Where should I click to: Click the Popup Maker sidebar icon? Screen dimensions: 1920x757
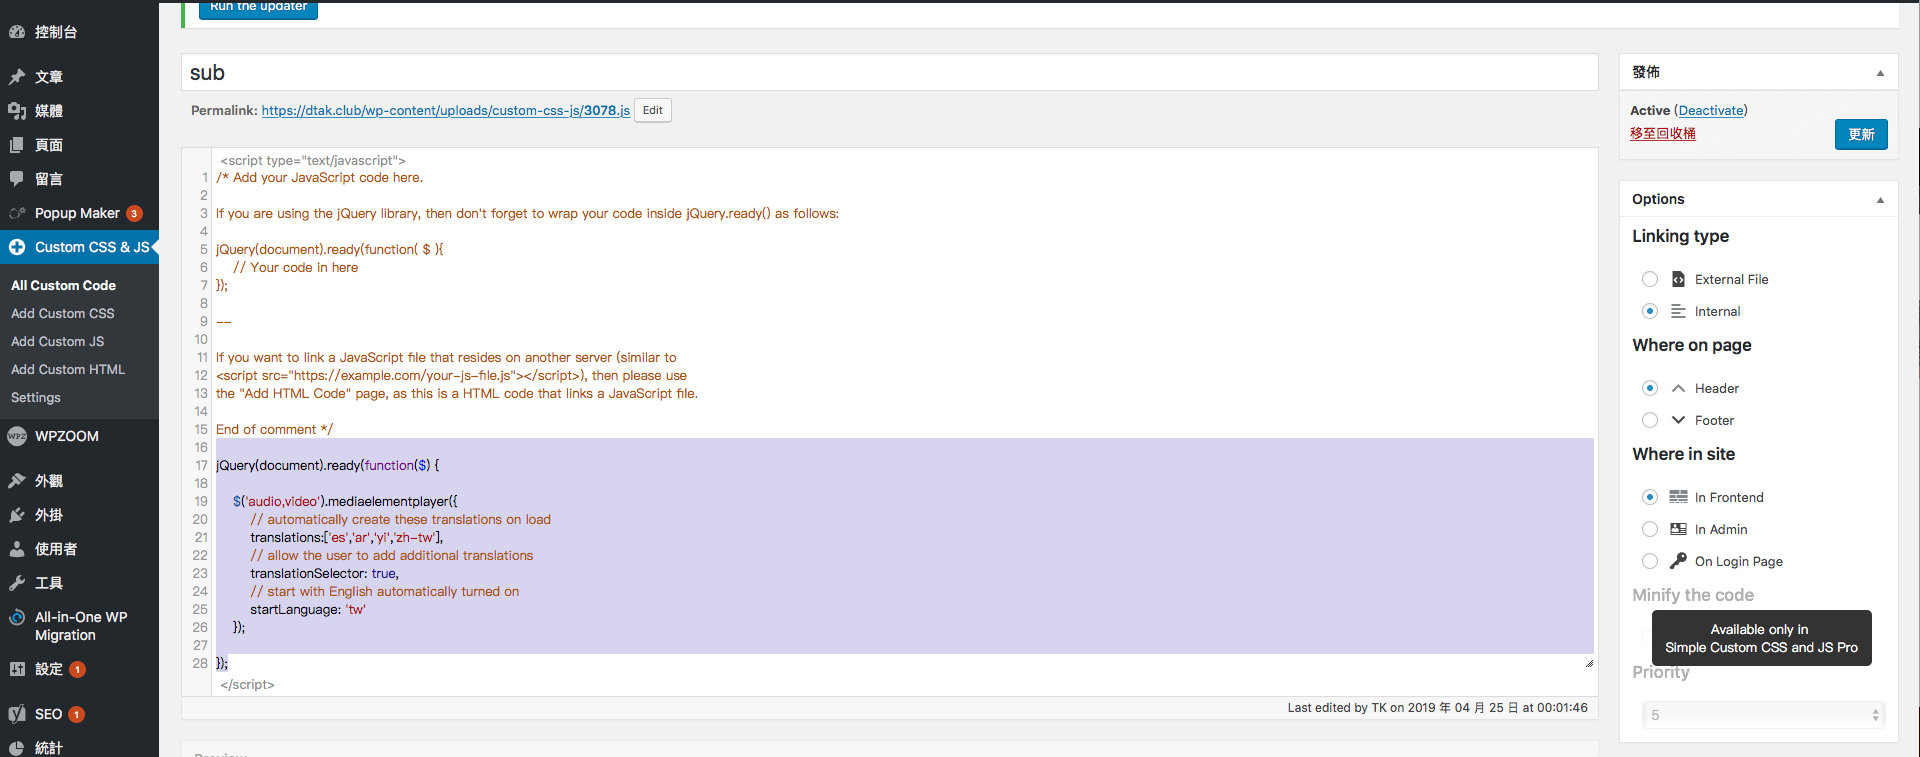(17, 213)
